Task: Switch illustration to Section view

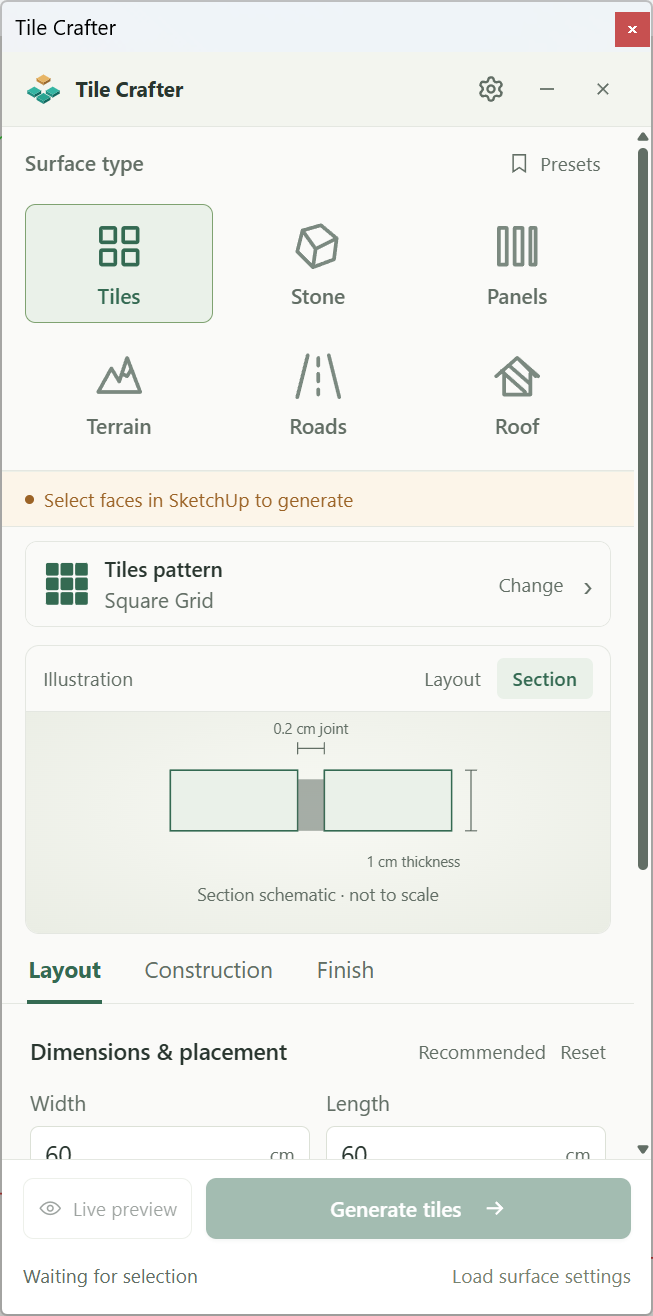Action: (x=544, y=679)
